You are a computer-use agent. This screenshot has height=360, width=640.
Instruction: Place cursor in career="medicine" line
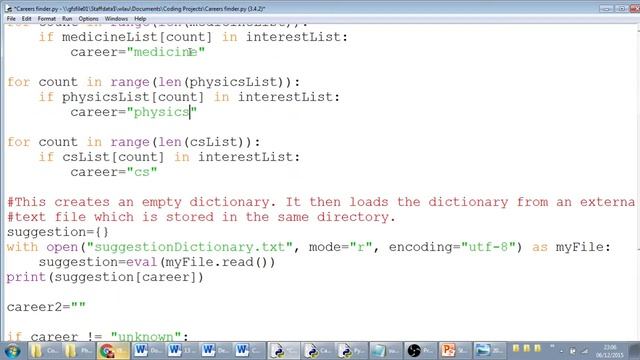point(138,52)
